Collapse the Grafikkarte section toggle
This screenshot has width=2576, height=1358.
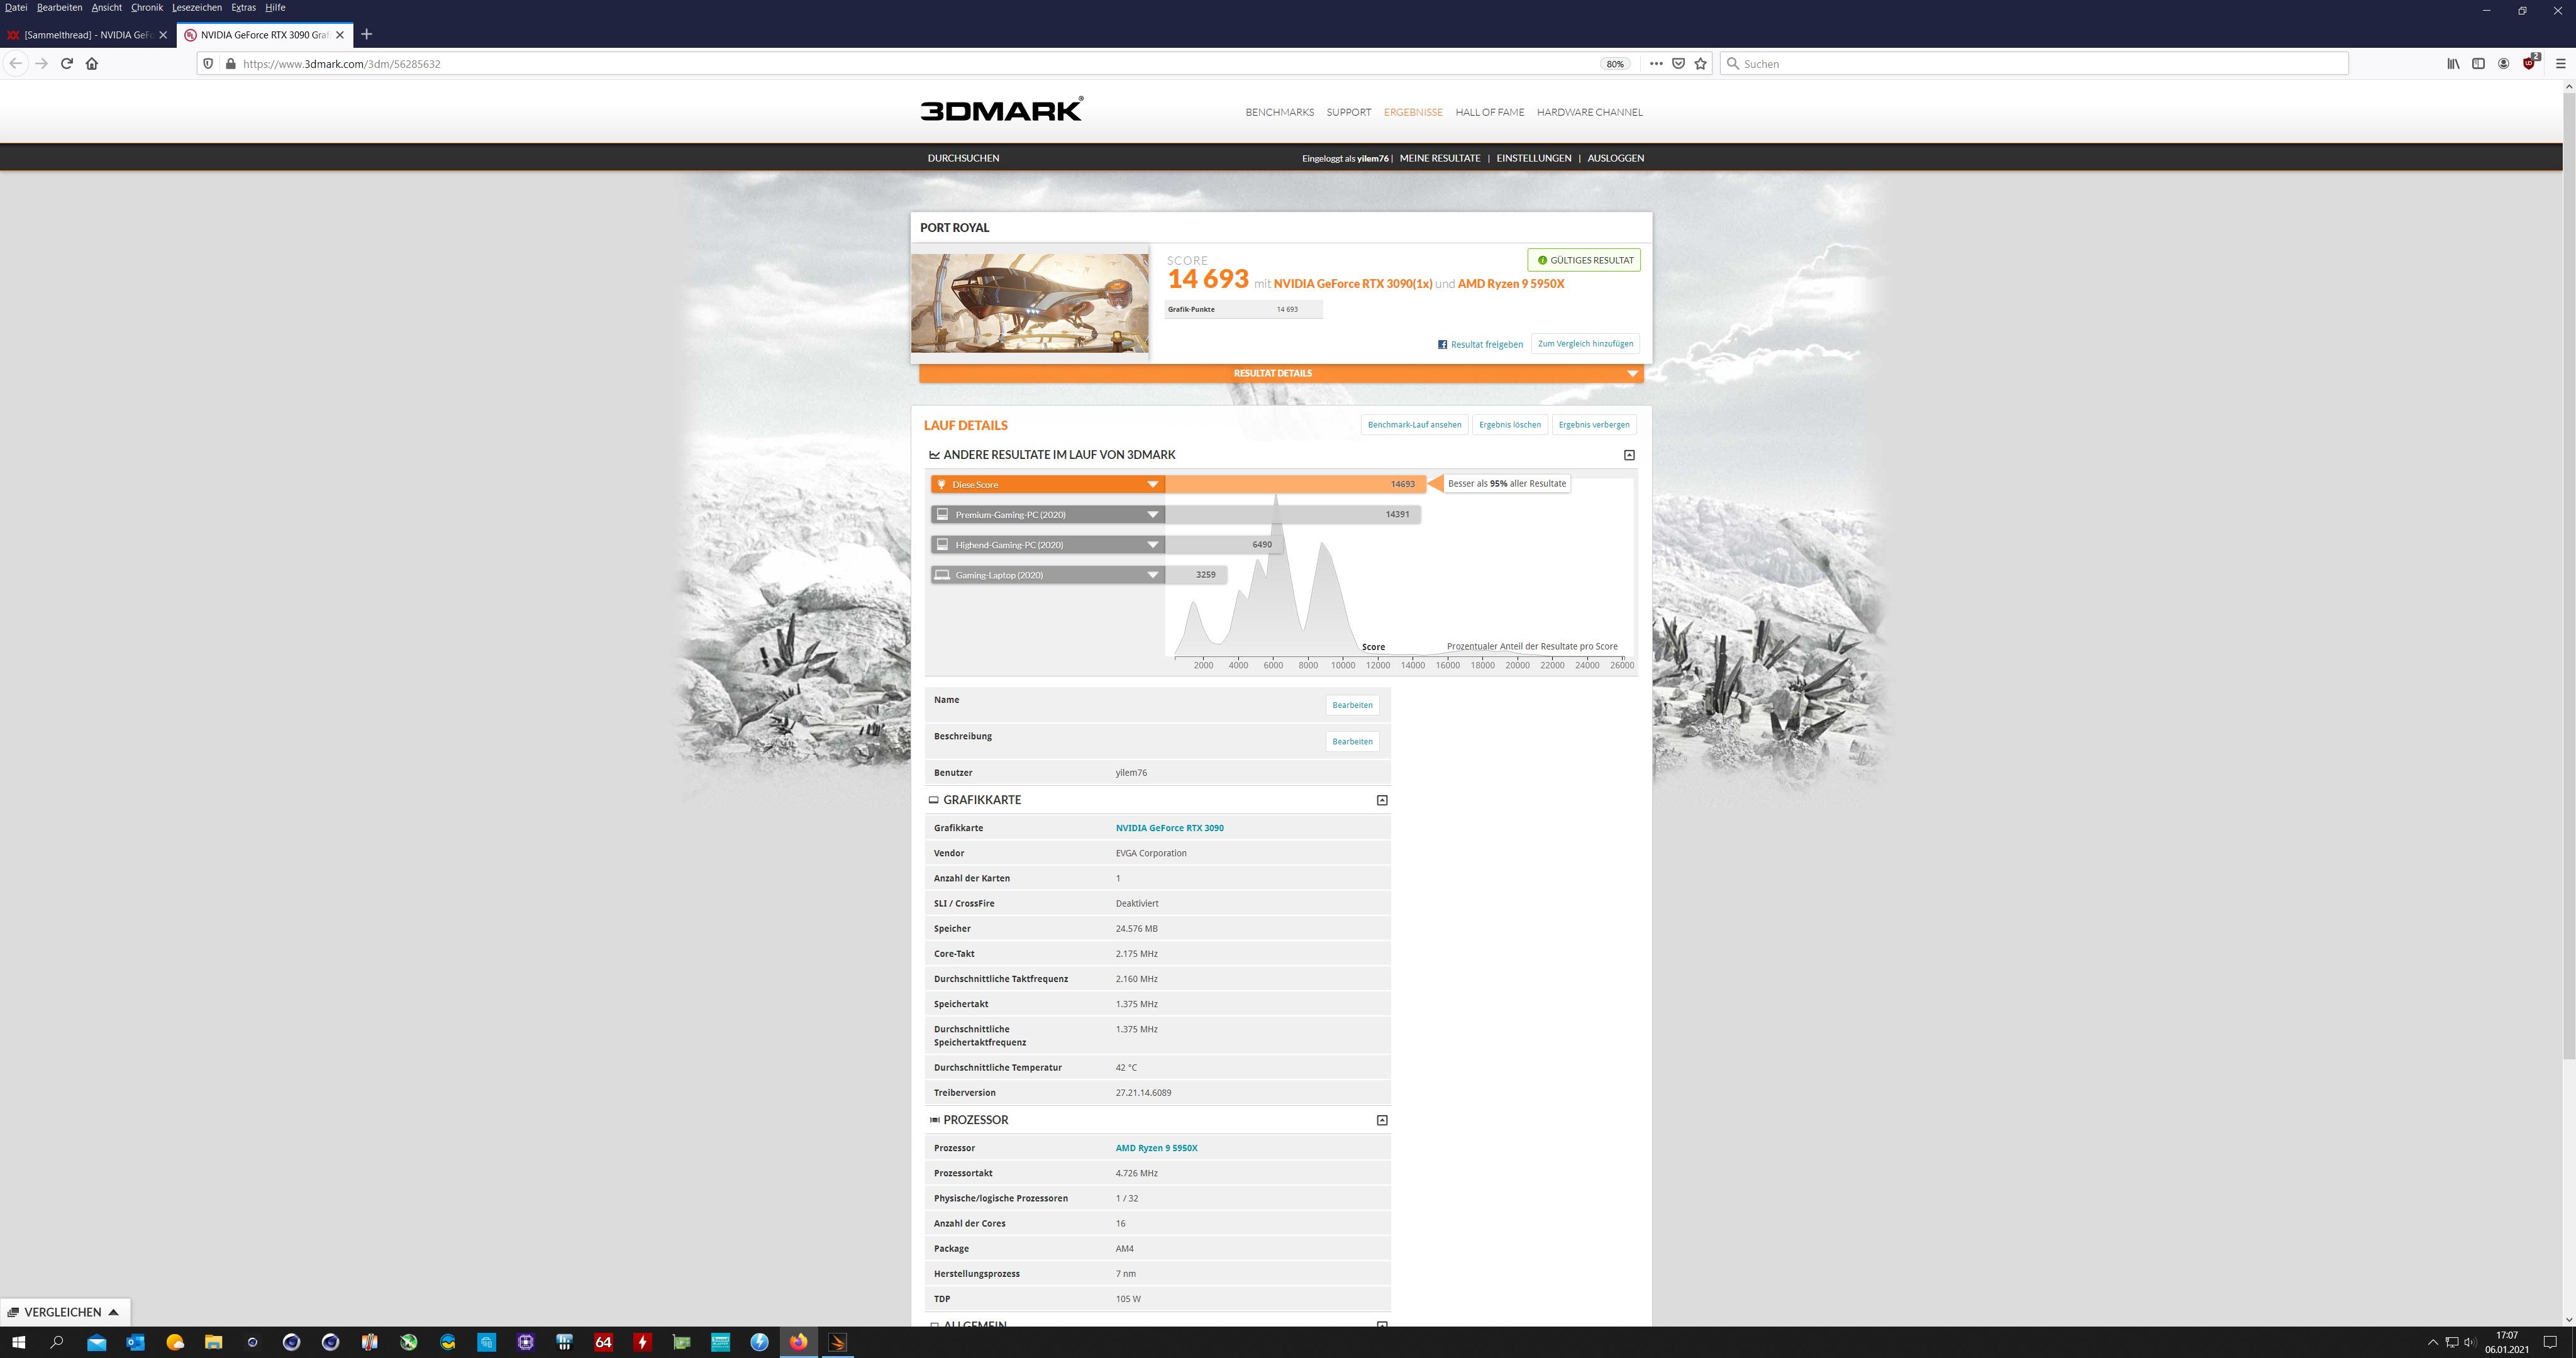[1382, 800]
